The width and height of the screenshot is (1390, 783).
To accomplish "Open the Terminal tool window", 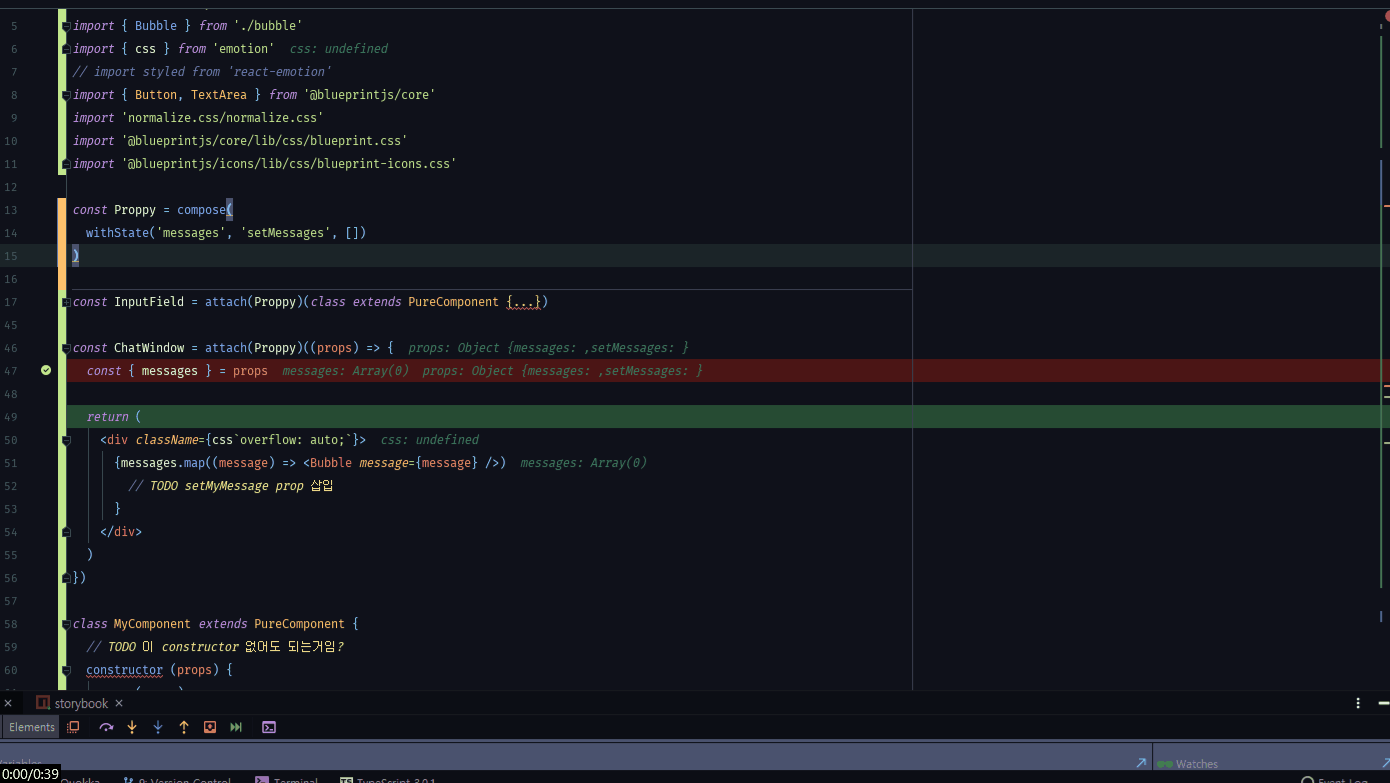I will (286, 780).
